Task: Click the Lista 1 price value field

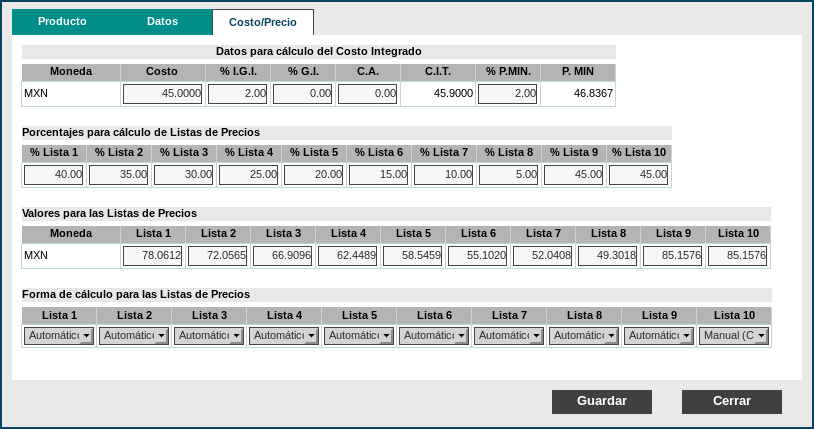Action: [x=153, y=255]
